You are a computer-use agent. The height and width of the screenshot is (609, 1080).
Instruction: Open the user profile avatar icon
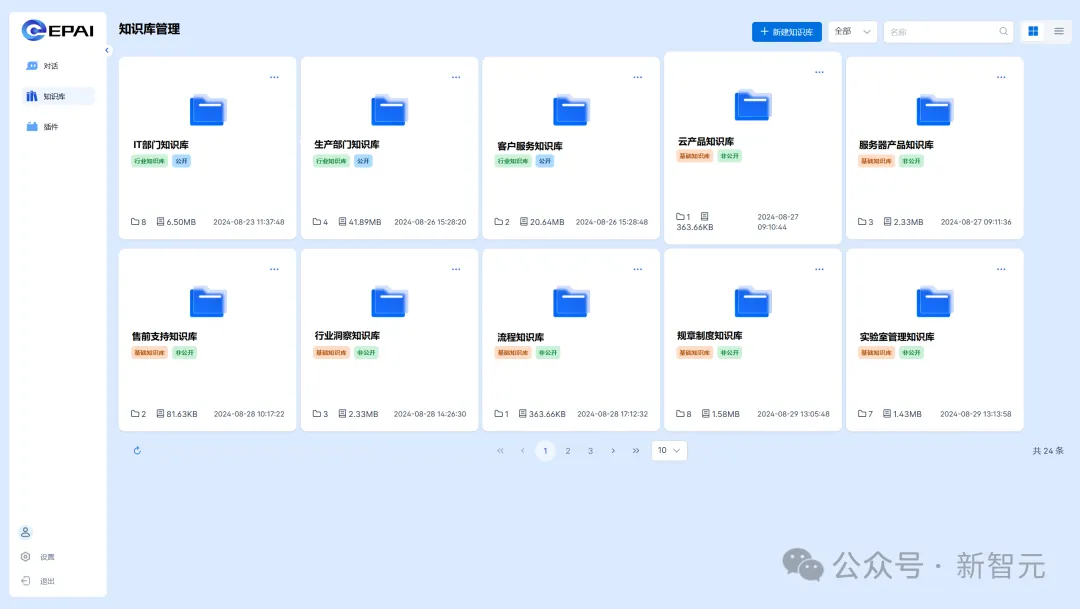click(26, 532)
